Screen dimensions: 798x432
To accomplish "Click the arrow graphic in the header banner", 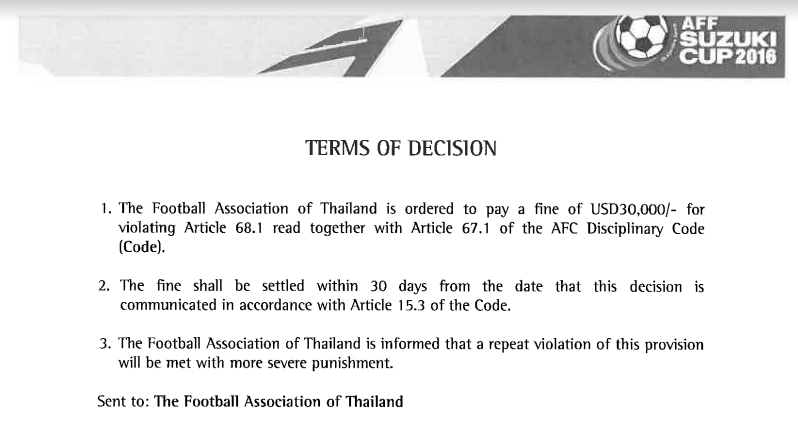I will (331, 47).
